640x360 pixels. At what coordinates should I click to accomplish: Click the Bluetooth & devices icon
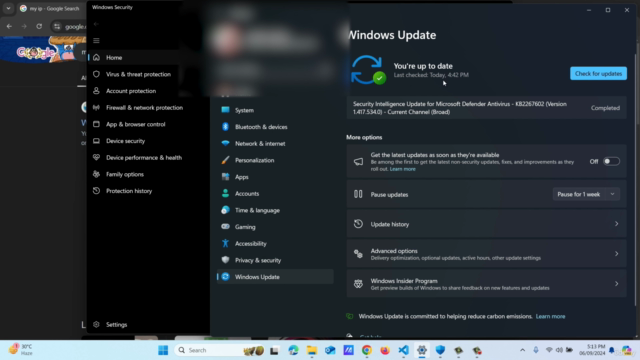click(225, 127)
